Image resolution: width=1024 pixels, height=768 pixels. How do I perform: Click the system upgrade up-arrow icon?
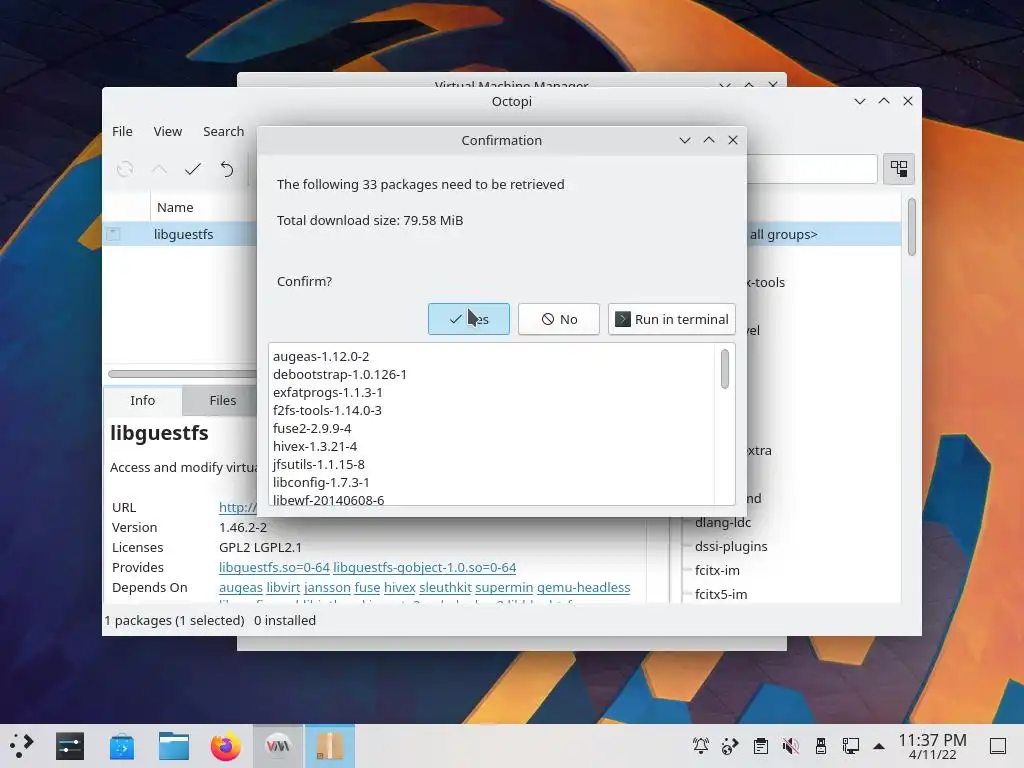click(159, 170)
